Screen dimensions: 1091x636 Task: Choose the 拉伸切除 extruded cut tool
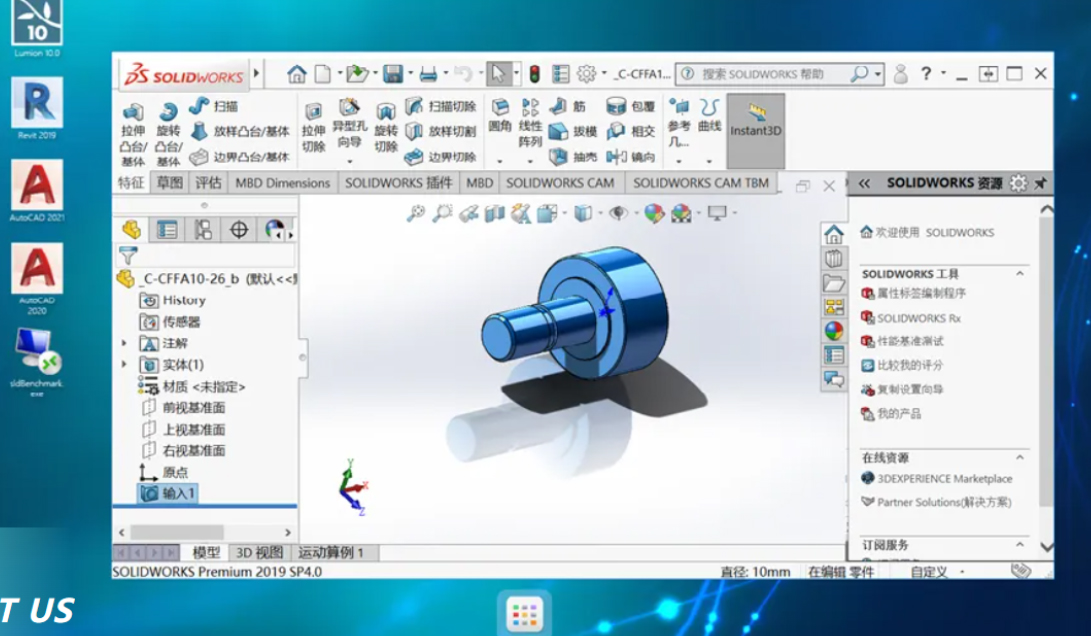(313, 127)
